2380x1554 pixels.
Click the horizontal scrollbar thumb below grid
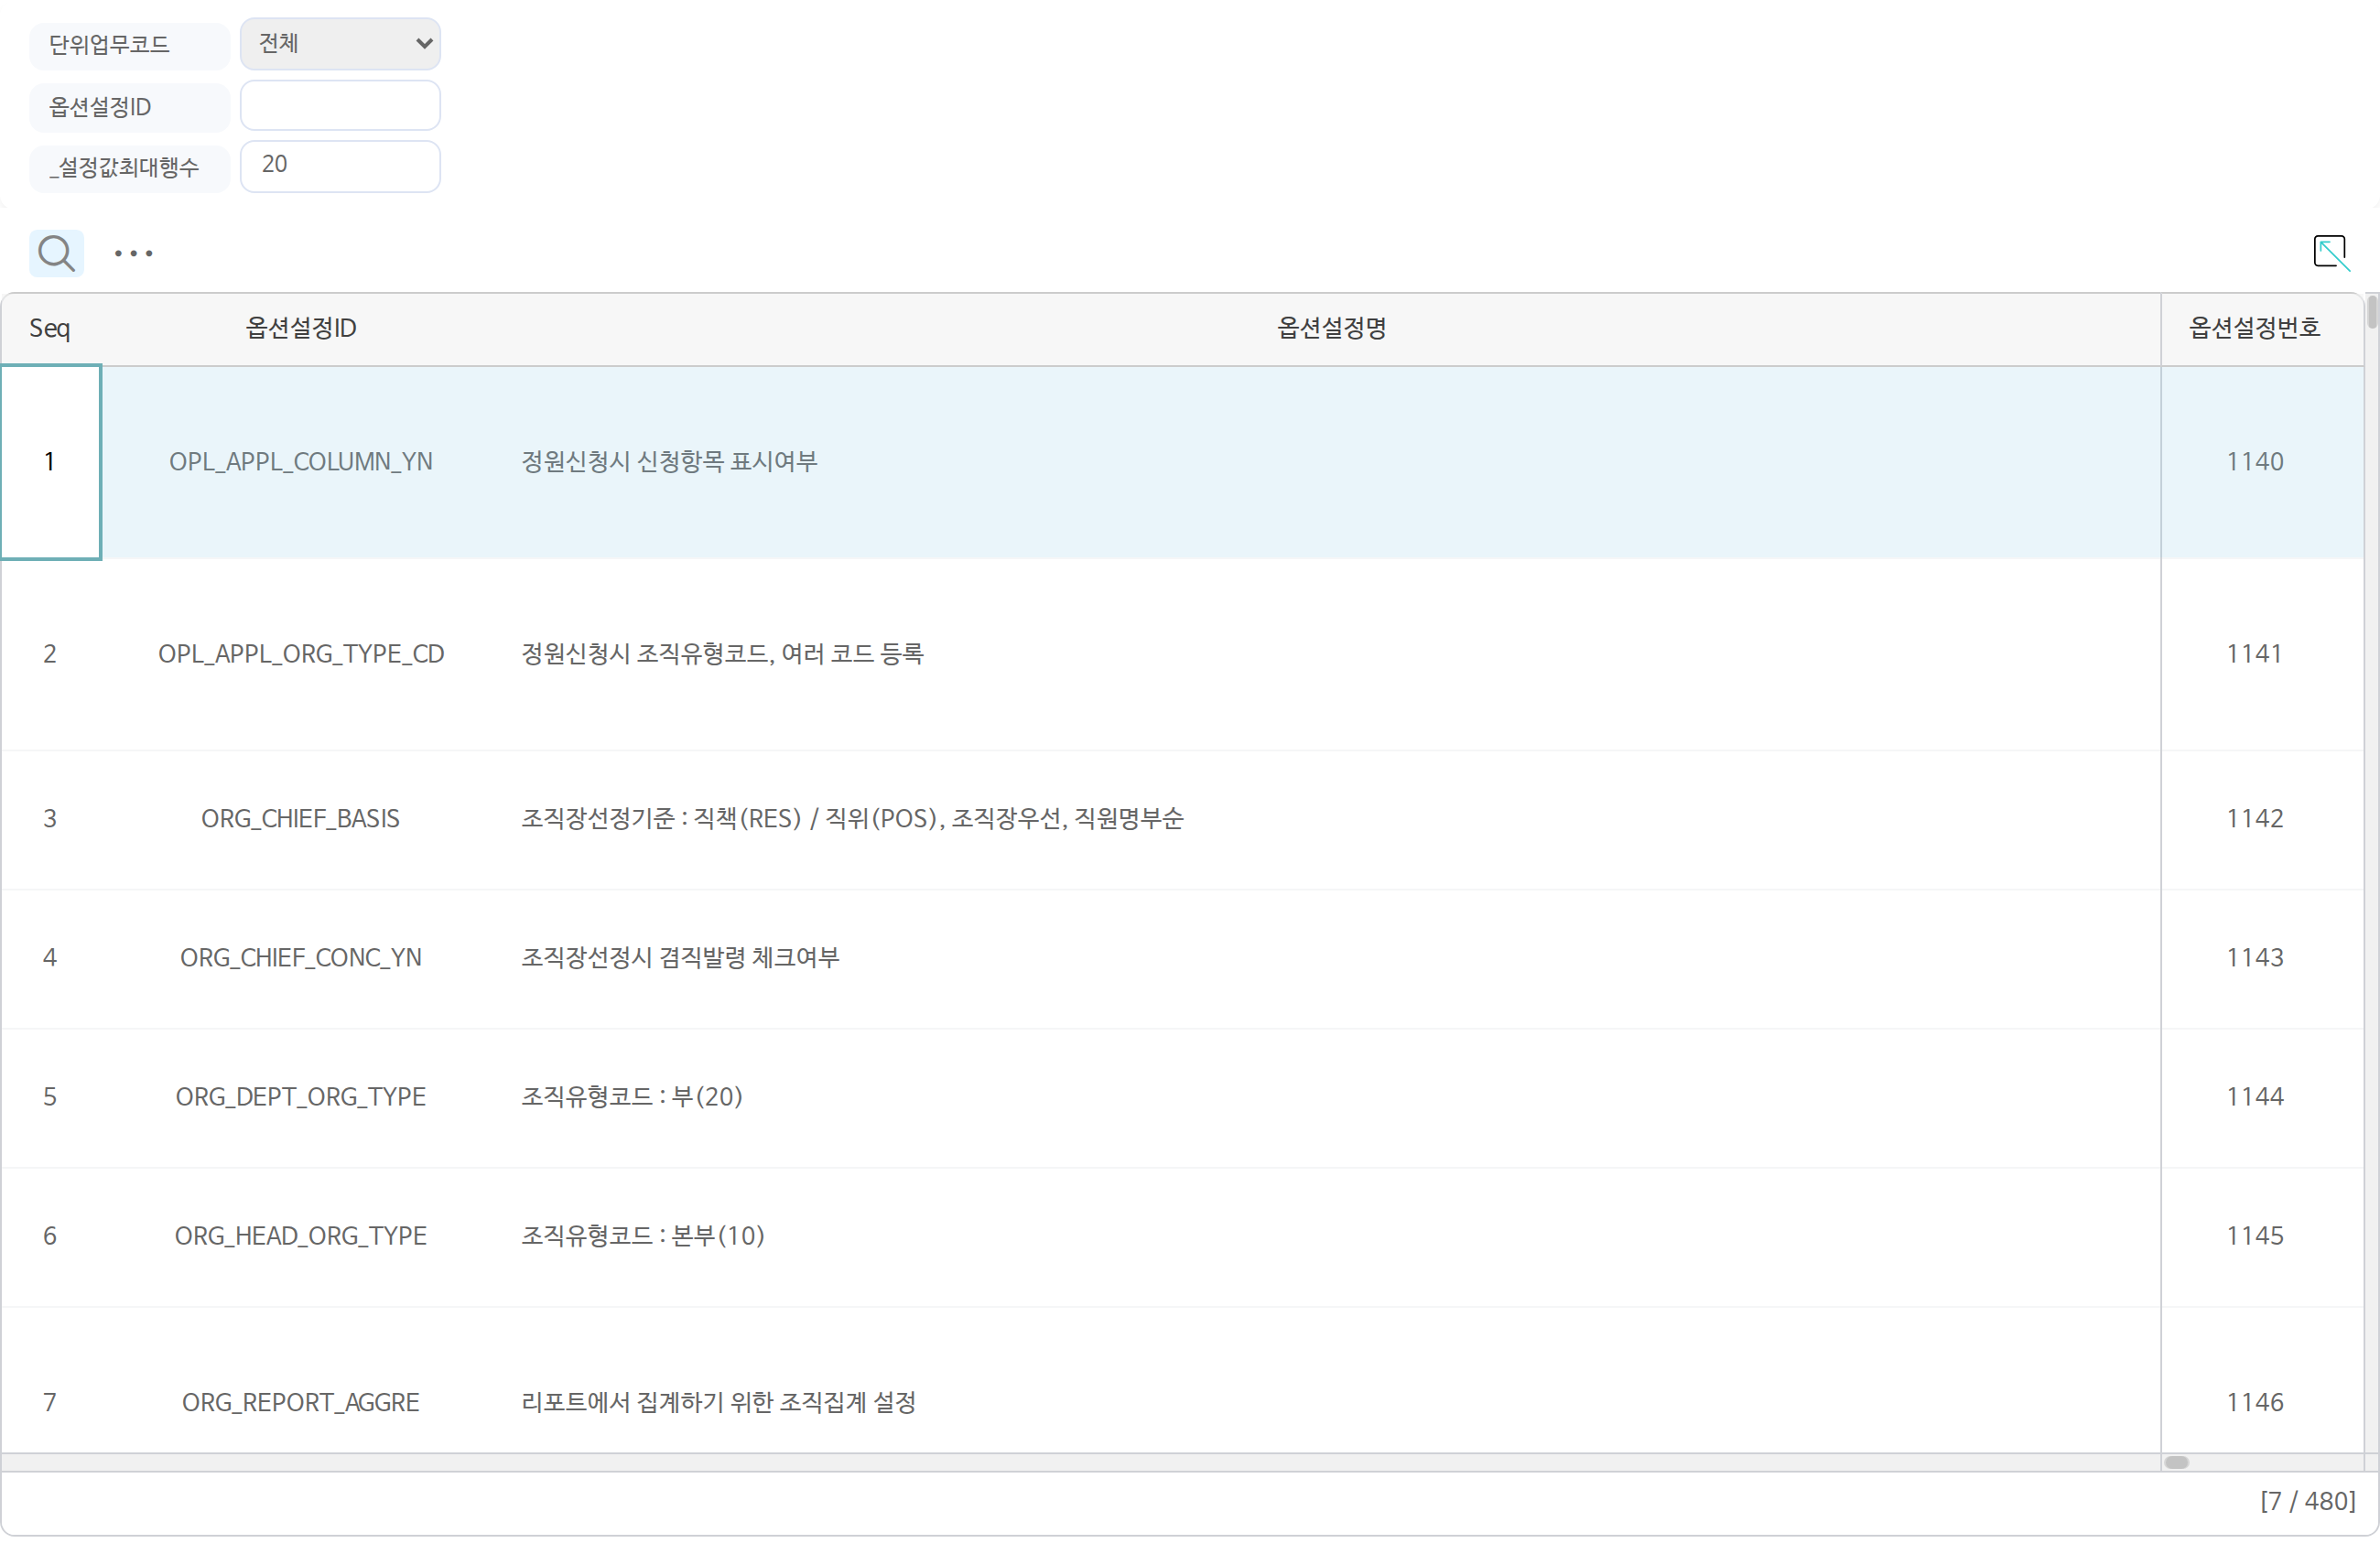[x=2176, y=1462]
